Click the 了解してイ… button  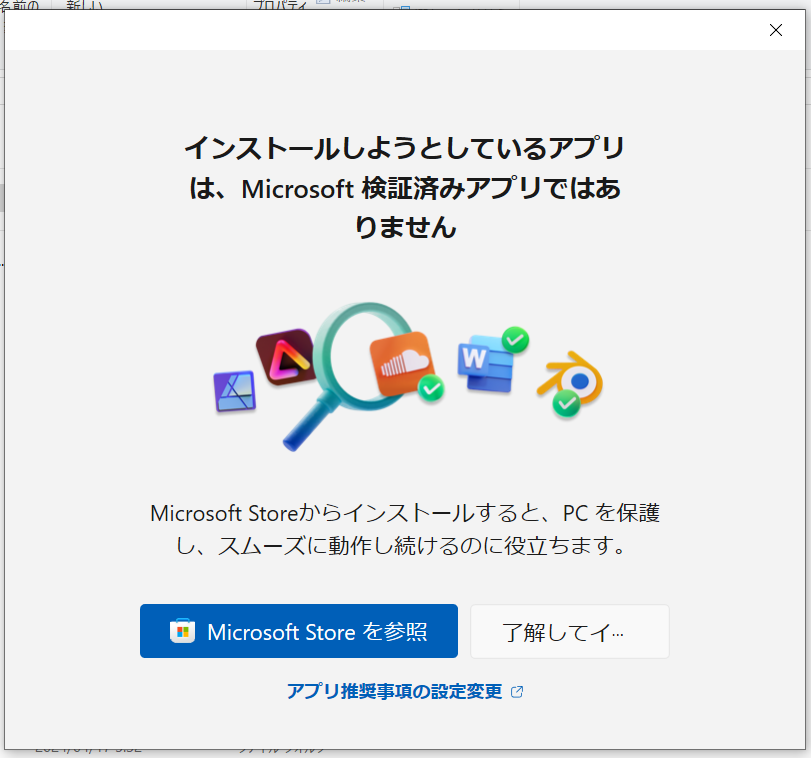pos(569,631)
